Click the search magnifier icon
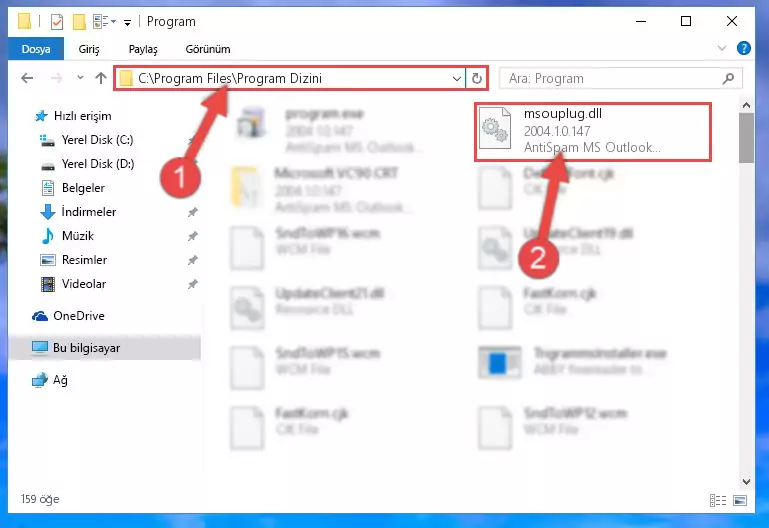The width and height of the screenshot is (769, 528). tap(728, 78)
